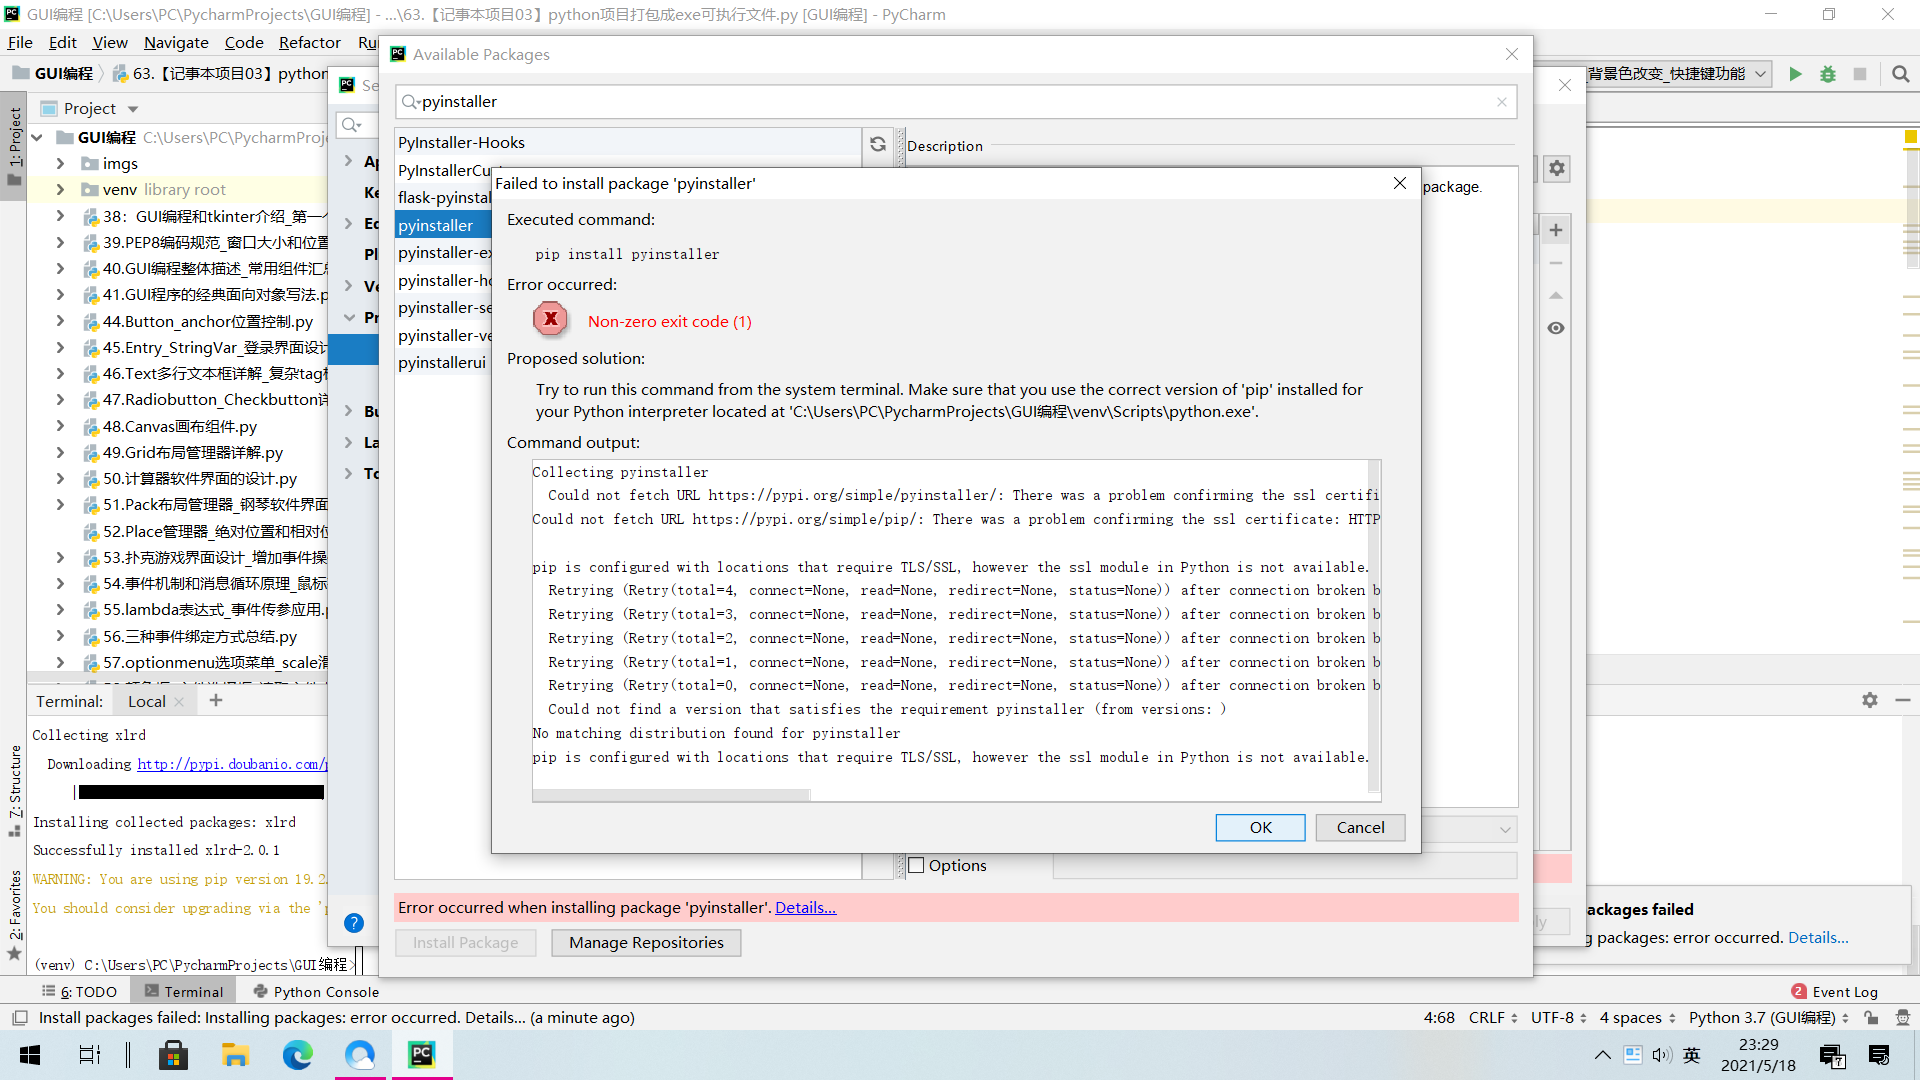Open Microsoft Edge from taskbar
Viewport: 1920px width, 1080px height.
coord(297,1055)
